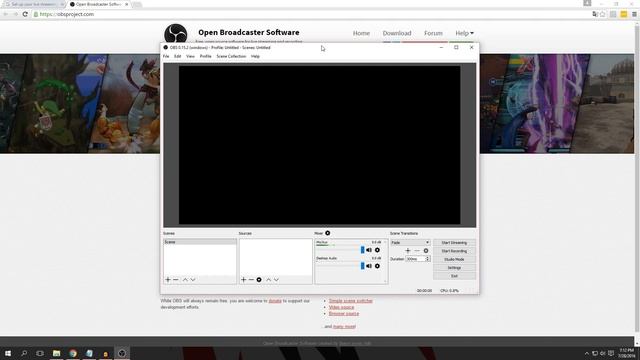The height and width of the screenshot is (360, 640).
Task: Open the OBS View menu
Action: 190,56
